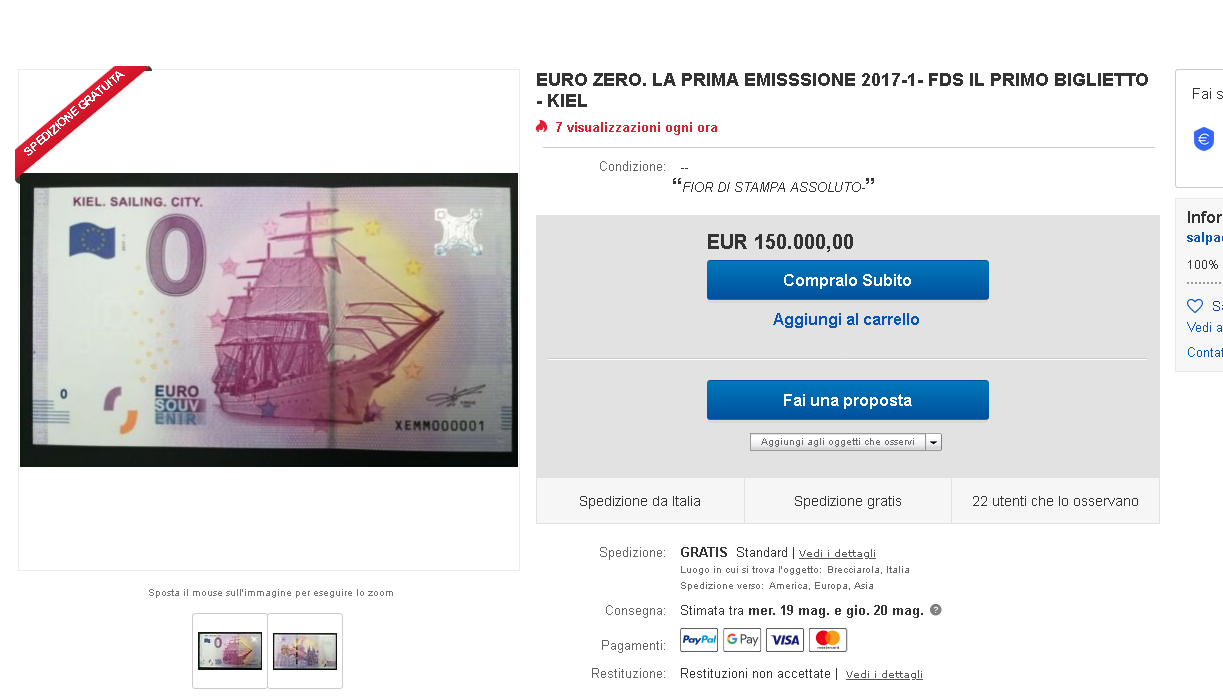Viewport: 1223px width, 696px height.
Task: Click 'Aggiungi agli oggetti che osservi' button
Action: (838, 442)
